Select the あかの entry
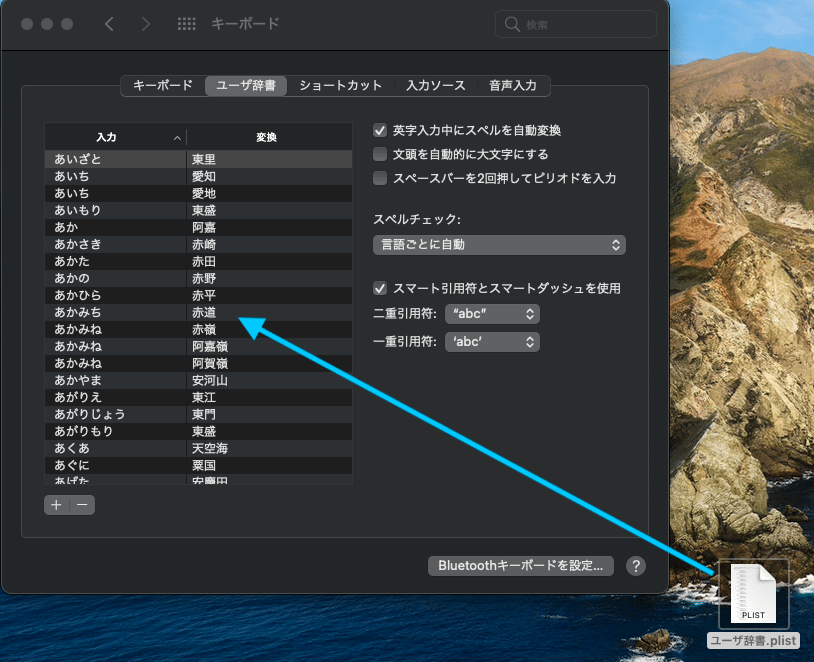The height and width of the screenshot is (662, 814). pos(115,278)
